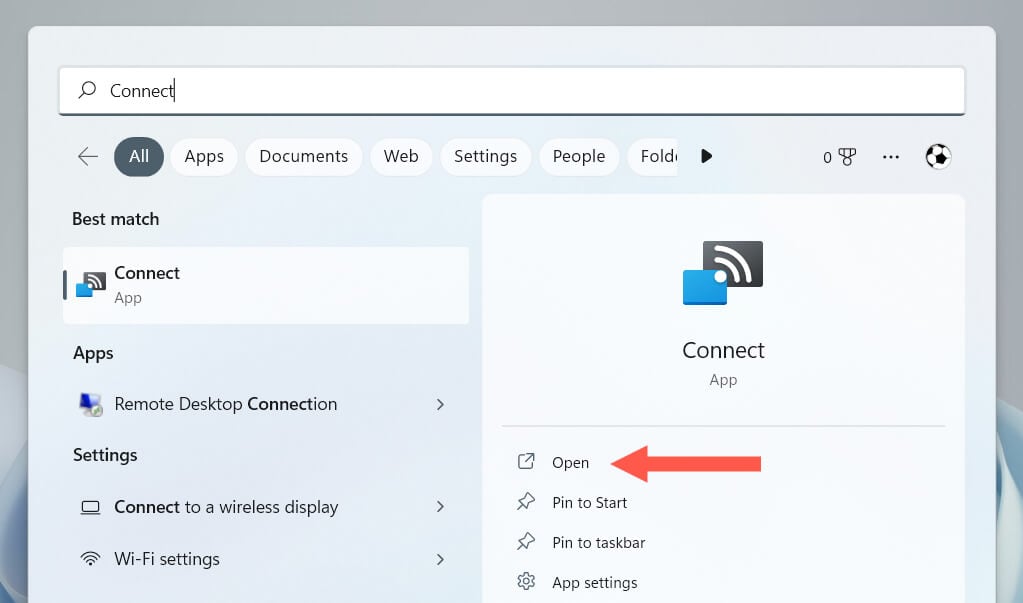Click the Remote Desktop Connection icon
This screenshot has width=1023, height=603.
[90, 404]
